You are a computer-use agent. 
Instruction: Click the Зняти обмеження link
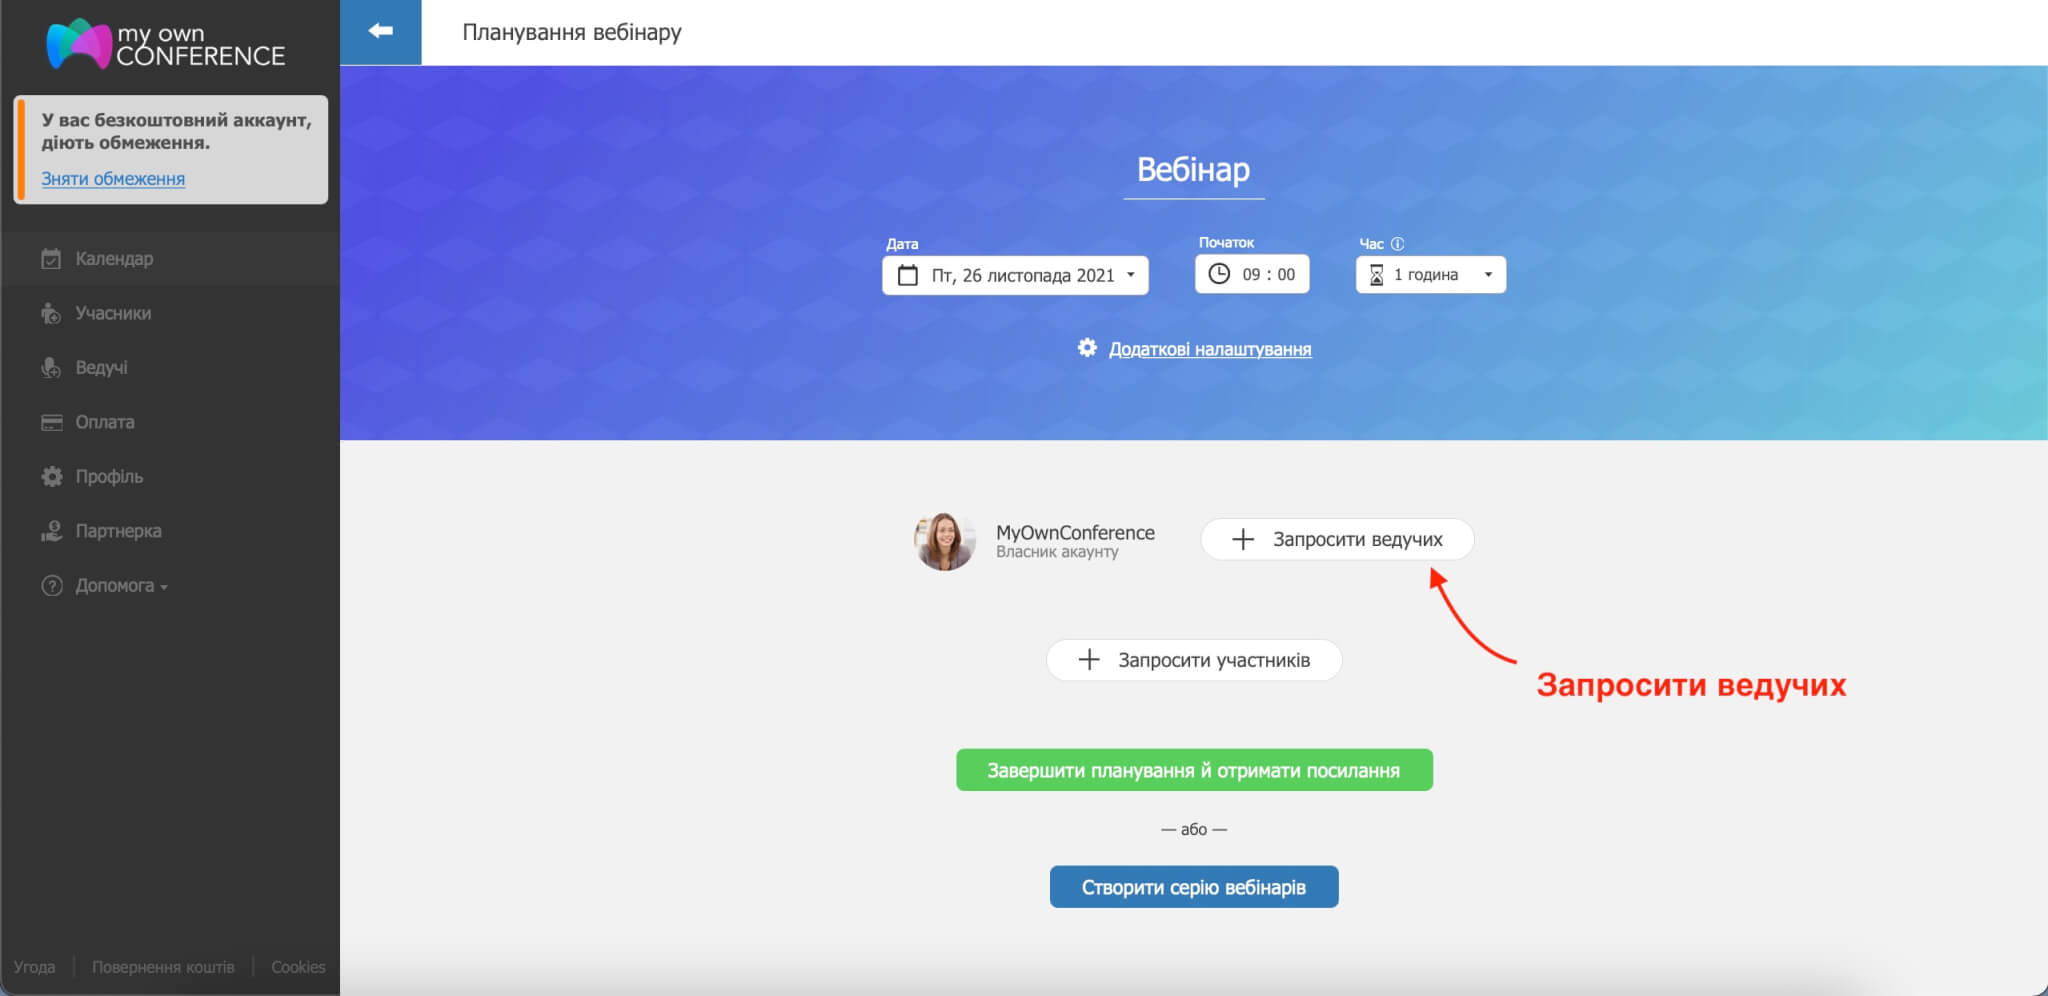click(x=112, y=178)
